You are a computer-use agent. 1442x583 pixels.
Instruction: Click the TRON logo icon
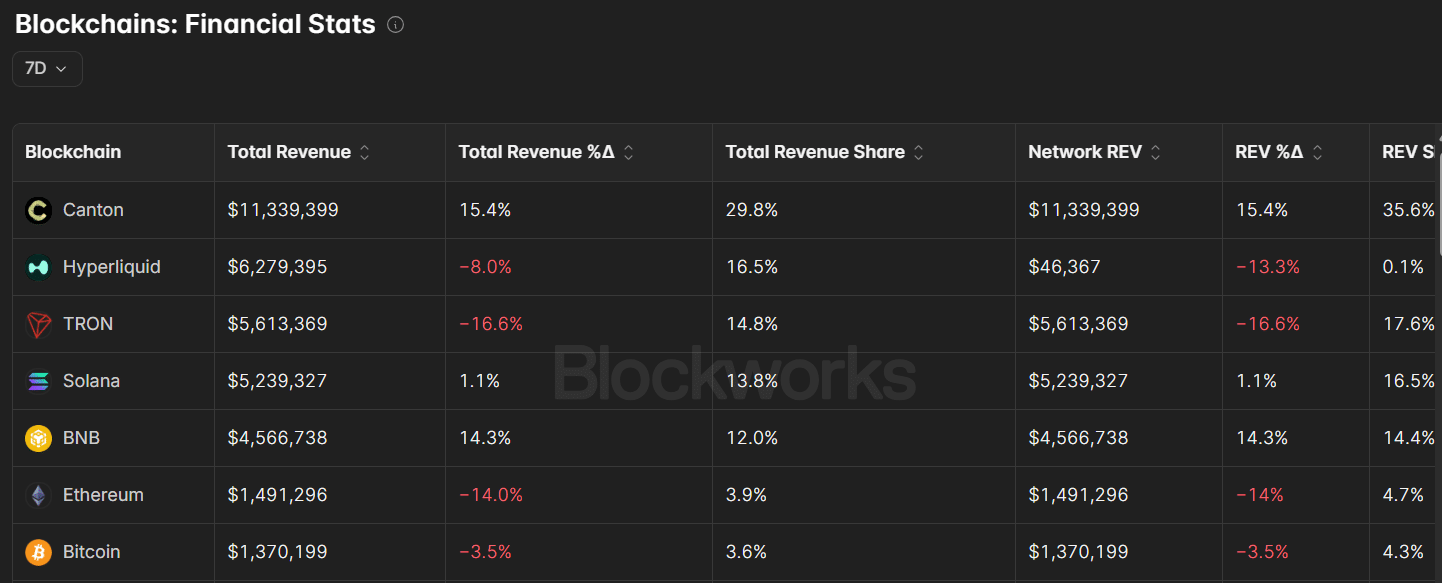click(x=38, y=324)
